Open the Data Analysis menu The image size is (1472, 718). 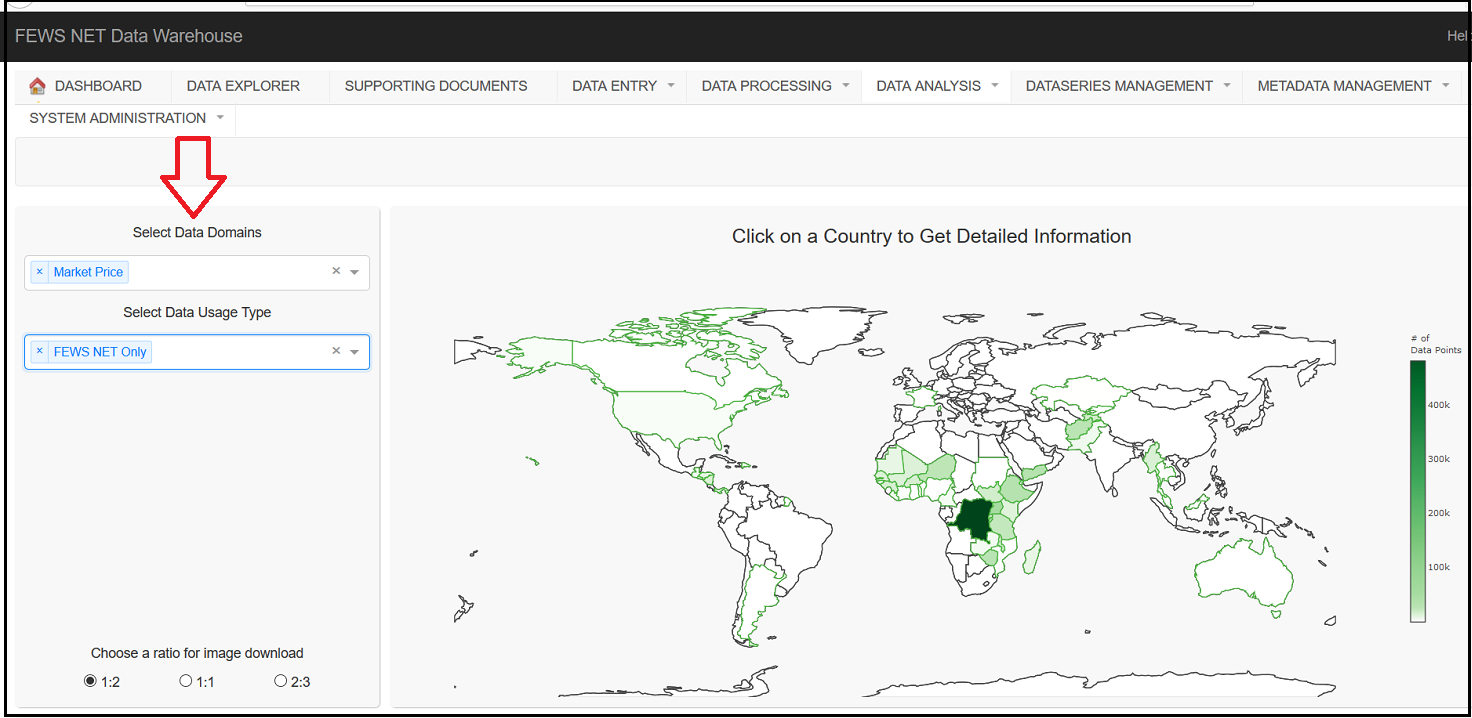tap(937, 86)
